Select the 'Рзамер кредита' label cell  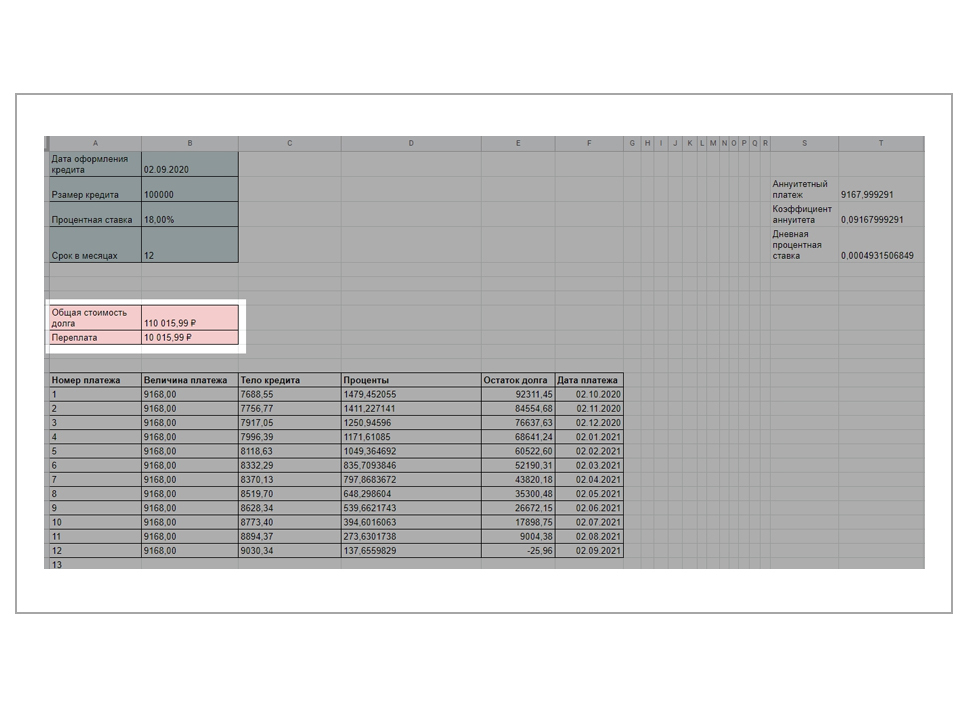click(x=96, y=189)
